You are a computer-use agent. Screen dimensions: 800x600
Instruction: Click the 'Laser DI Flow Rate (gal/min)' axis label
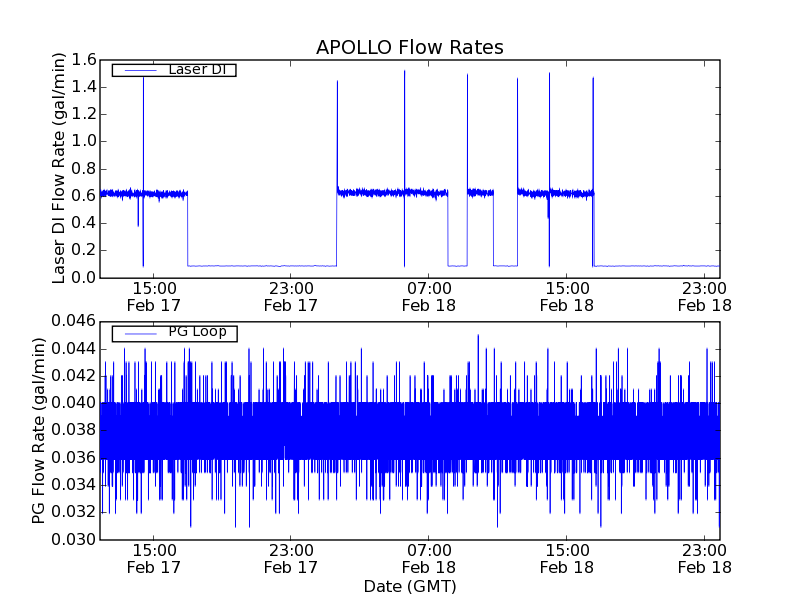click(x=59, y=168)
